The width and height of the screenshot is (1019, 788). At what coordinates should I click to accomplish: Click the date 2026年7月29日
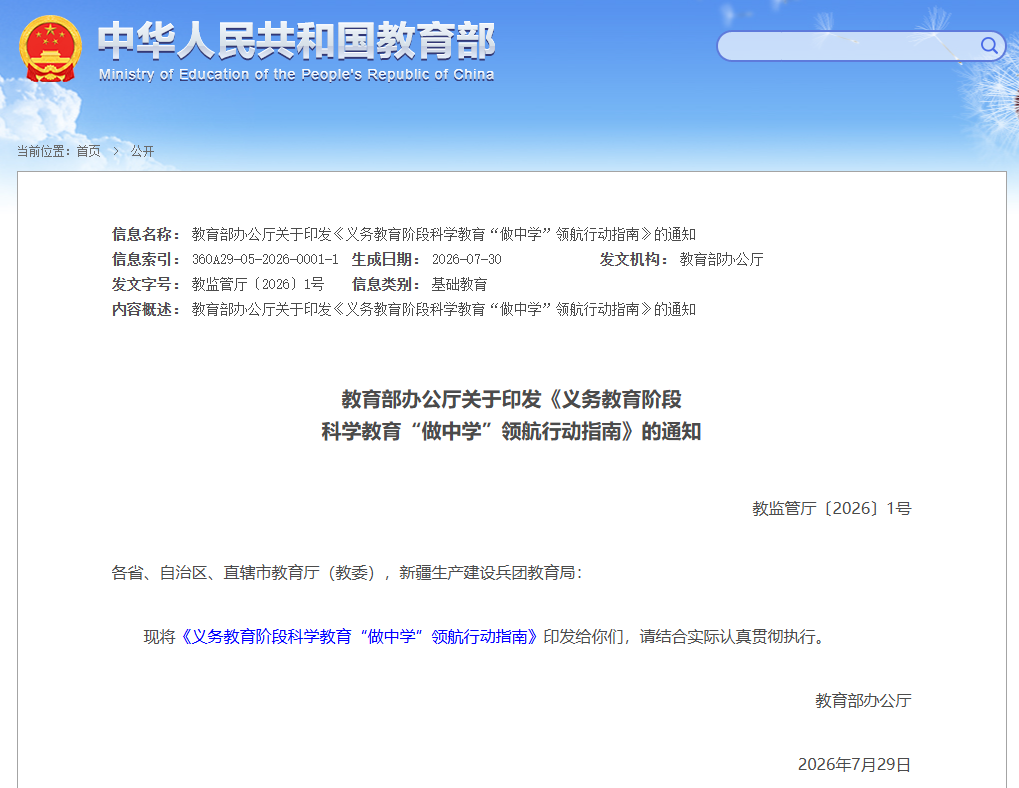click(x=854, y=765)
